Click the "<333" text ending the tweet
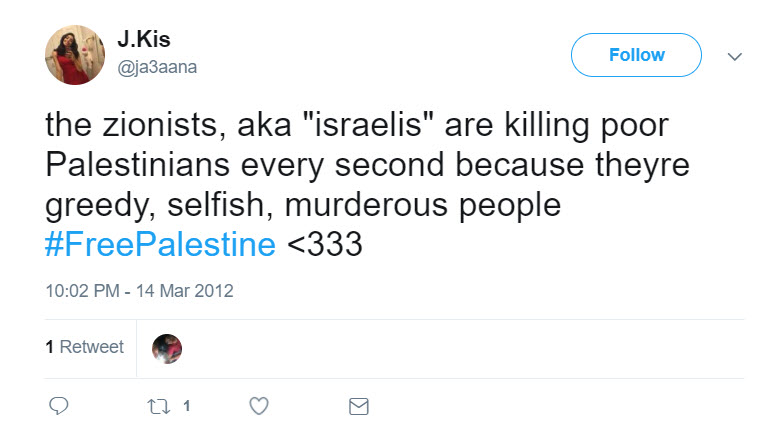This screenshot has width=784, height=446. (x=324, y=243)
